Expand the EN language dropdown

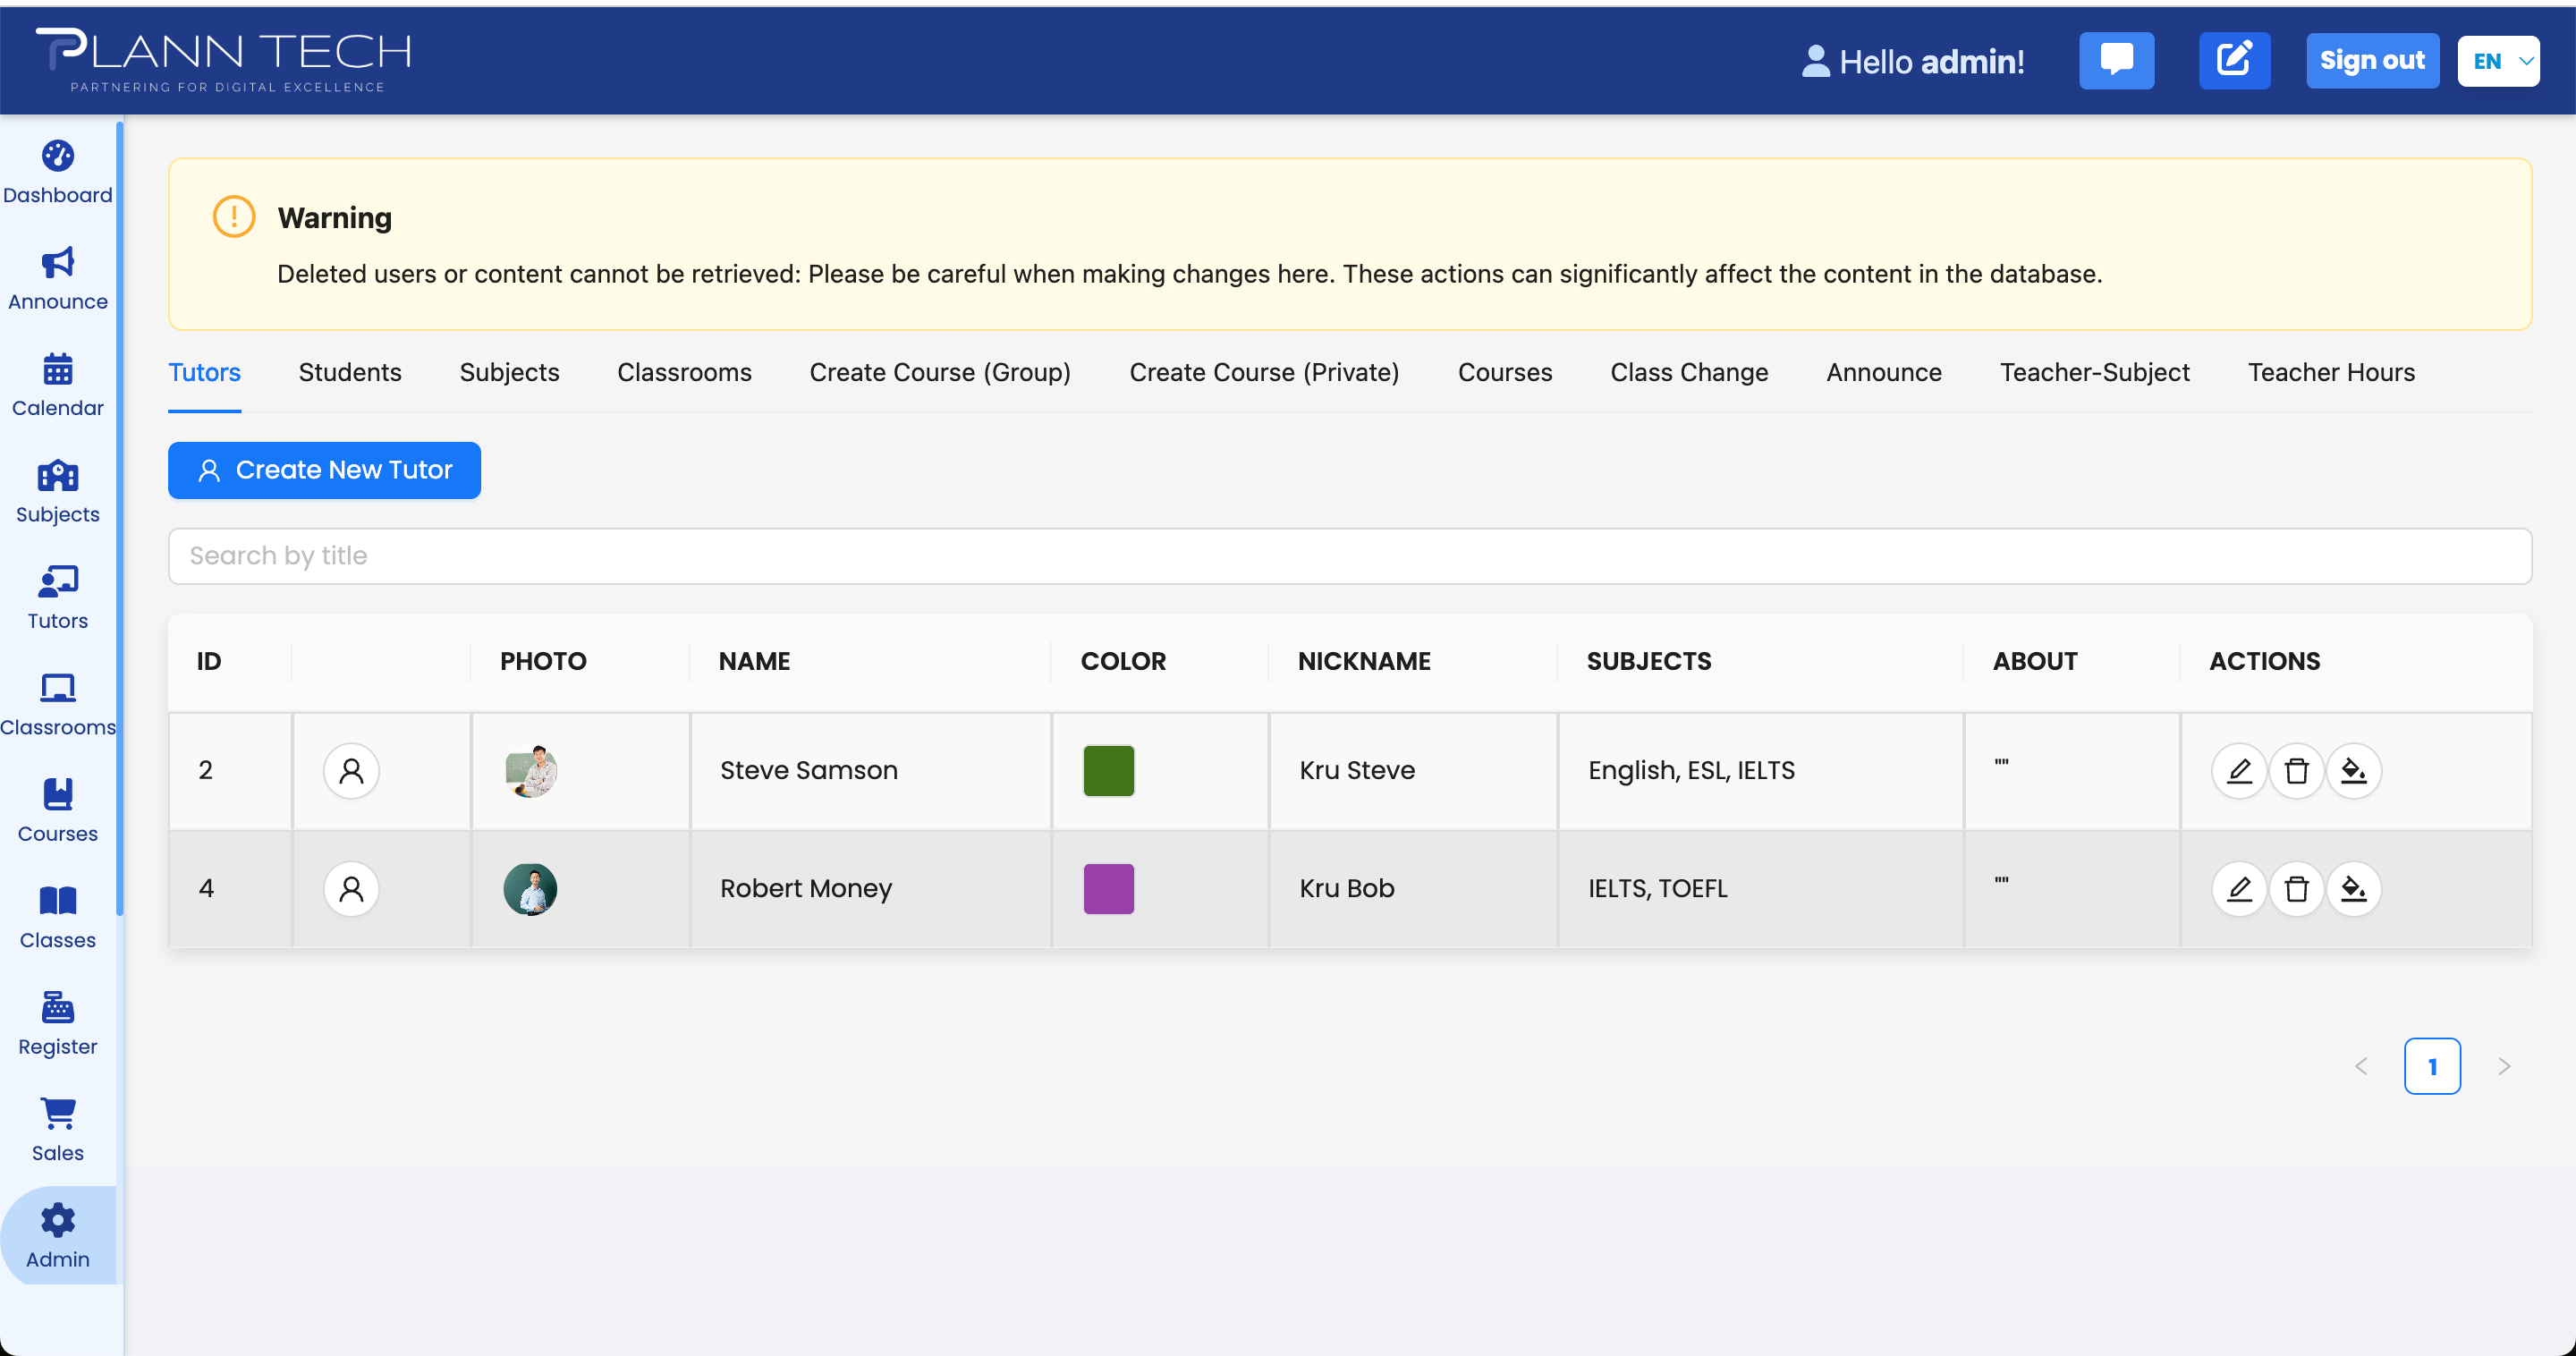[x=2497, y=61]
